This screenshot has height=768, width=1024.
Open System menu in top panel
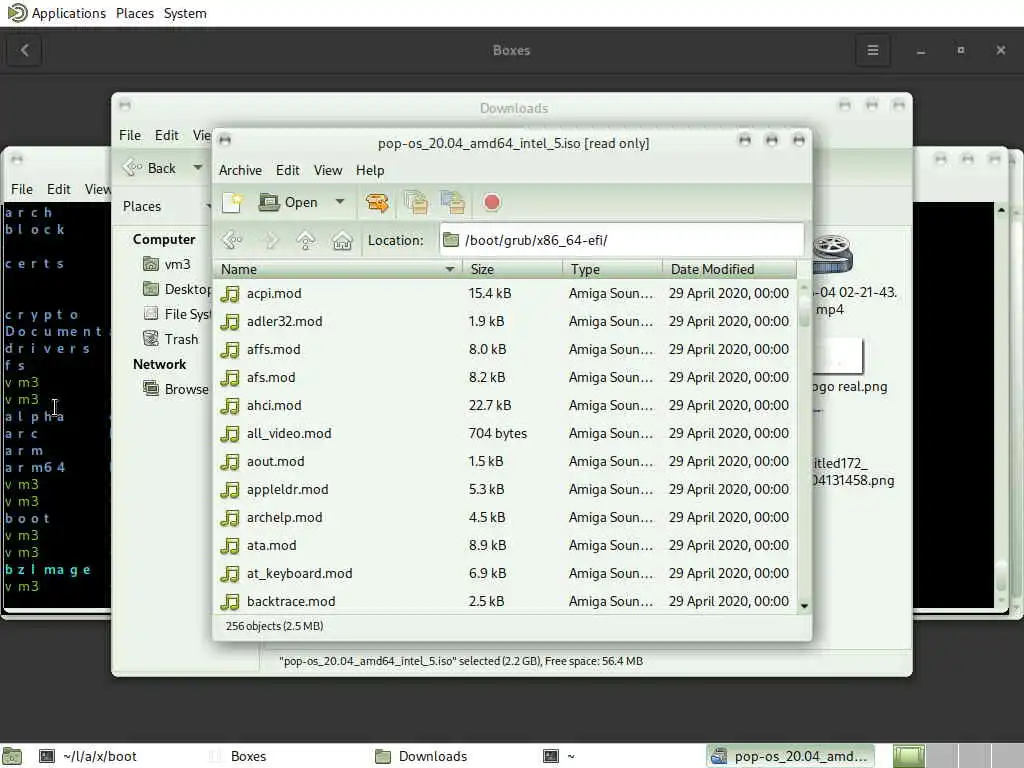(185, 13)
